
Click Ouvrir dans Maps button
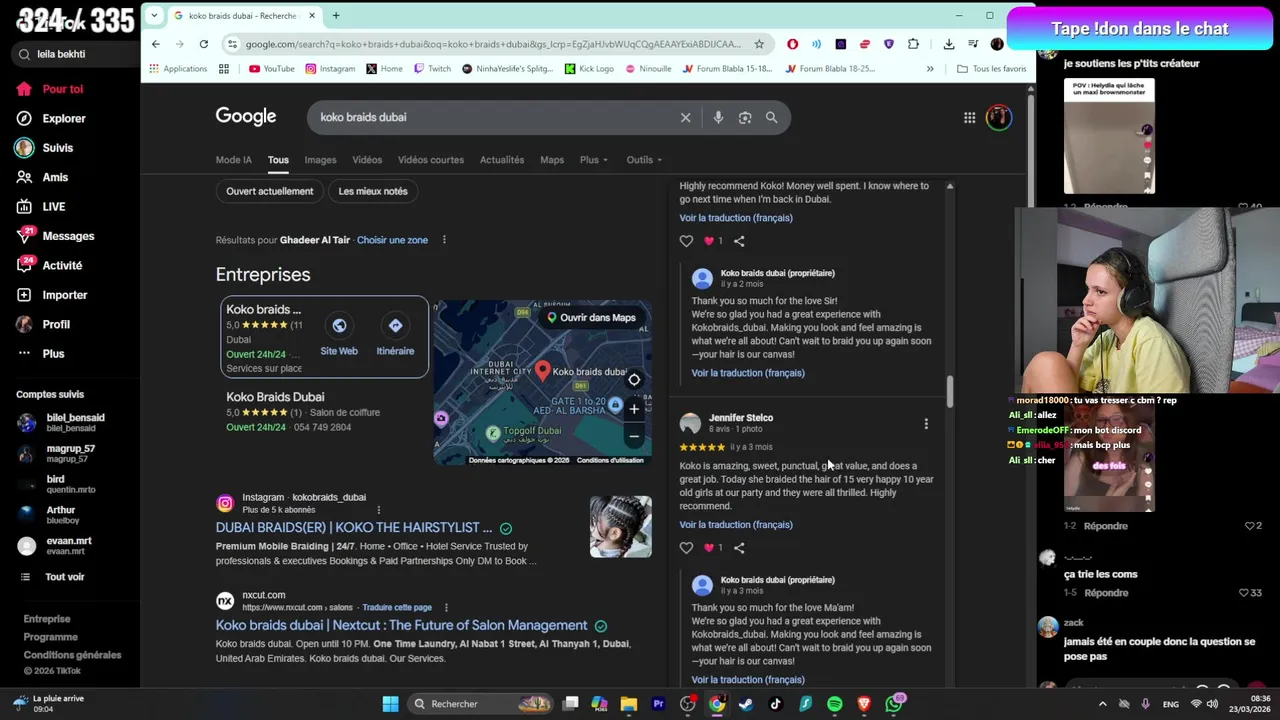click(x=590, y=318)
